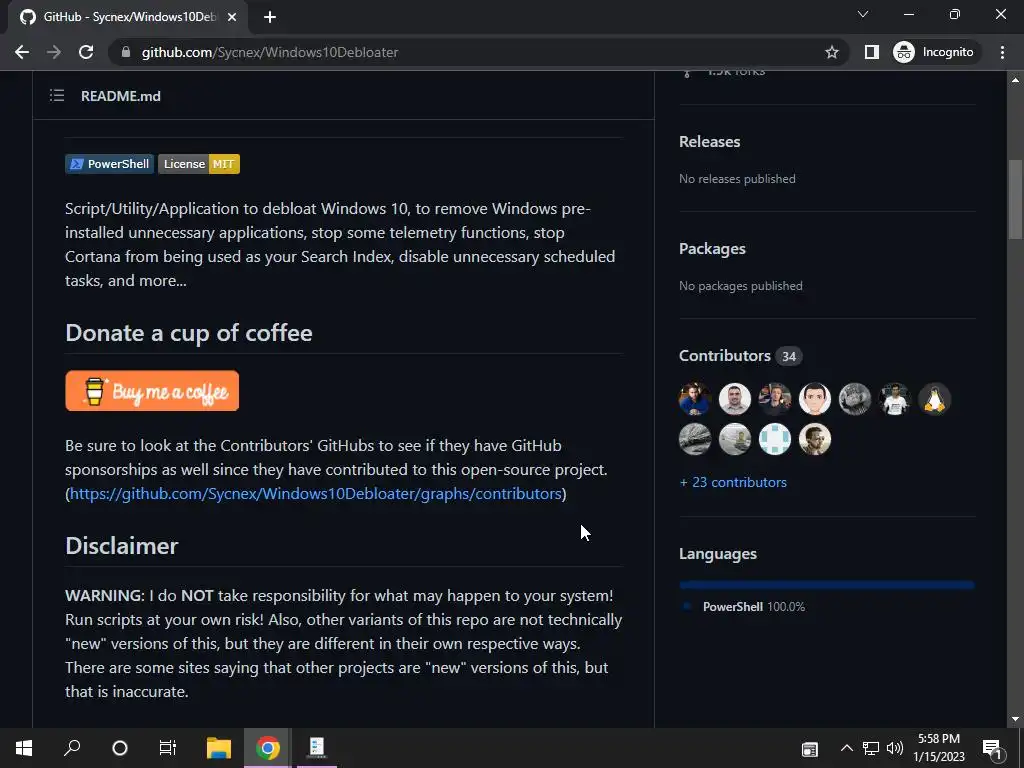This screenshot has height=768, width=1024.
Task: Click the lock icon in address bar
Action: [x=126, y=52]
